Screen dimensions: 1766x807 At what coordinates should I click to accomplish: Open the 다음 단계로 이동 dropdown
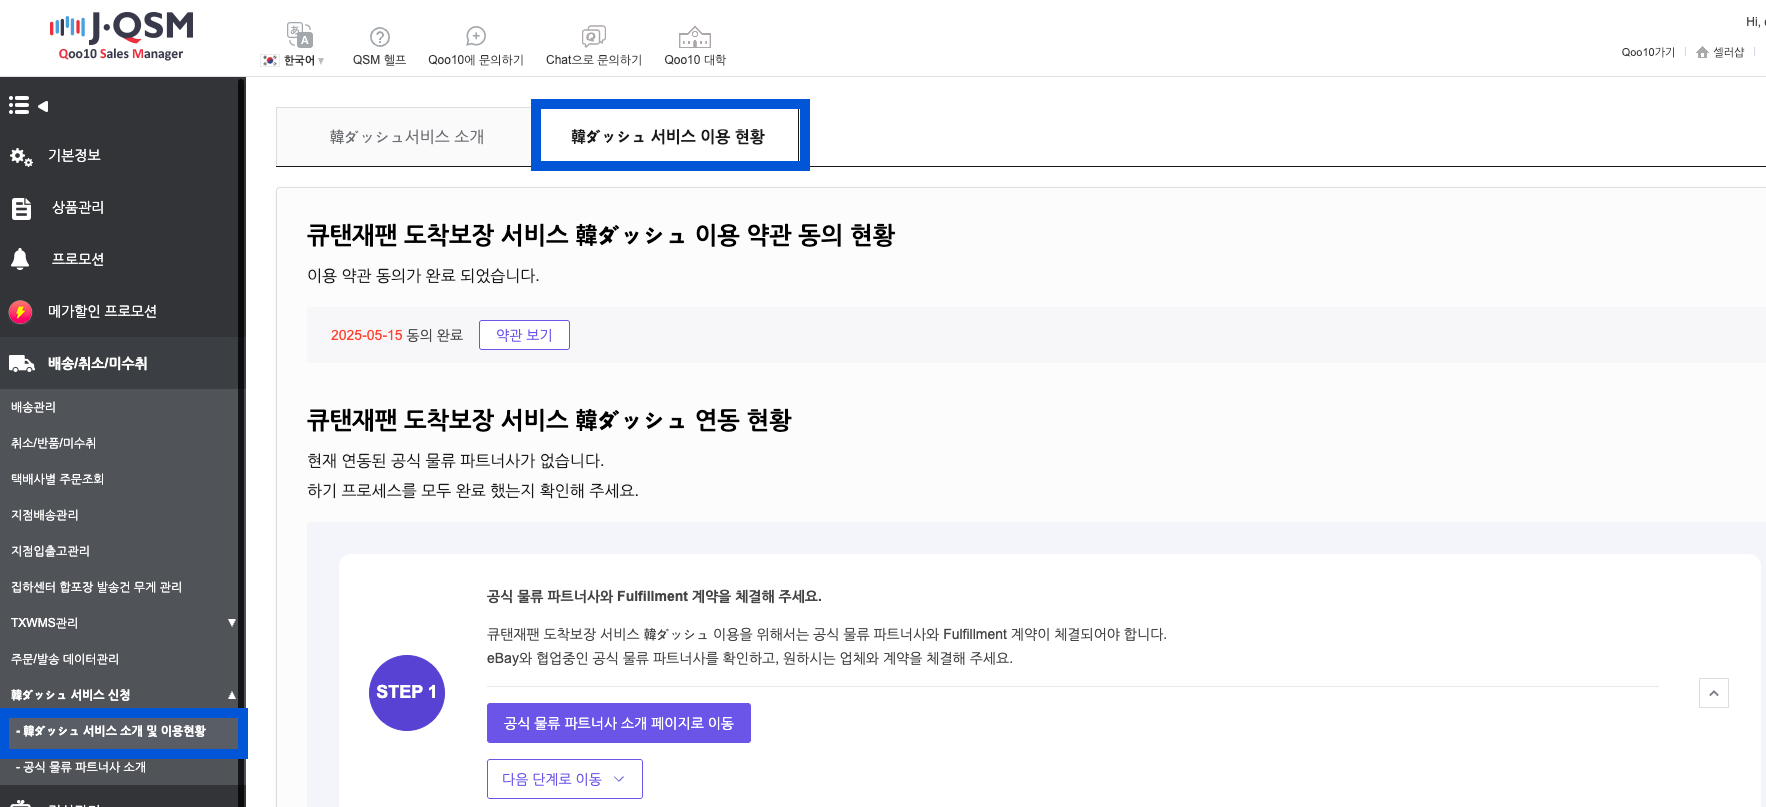pos(565,779)
